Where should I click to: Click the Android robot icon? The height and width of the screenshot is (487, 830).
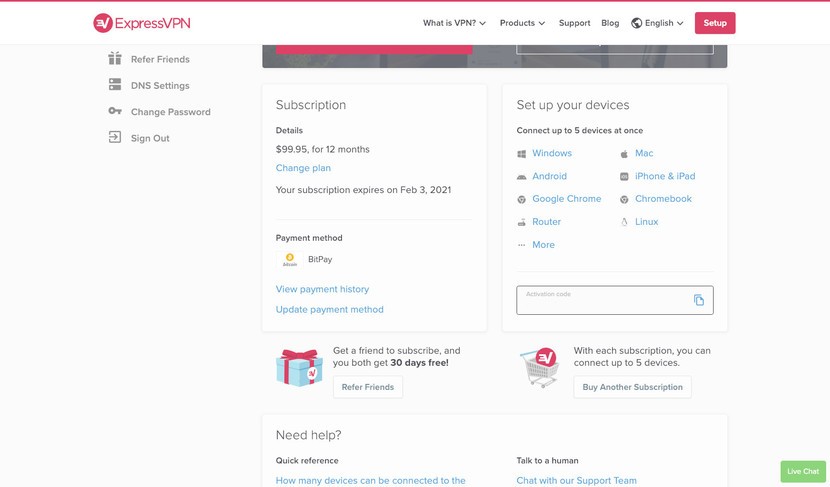[521, 177]
